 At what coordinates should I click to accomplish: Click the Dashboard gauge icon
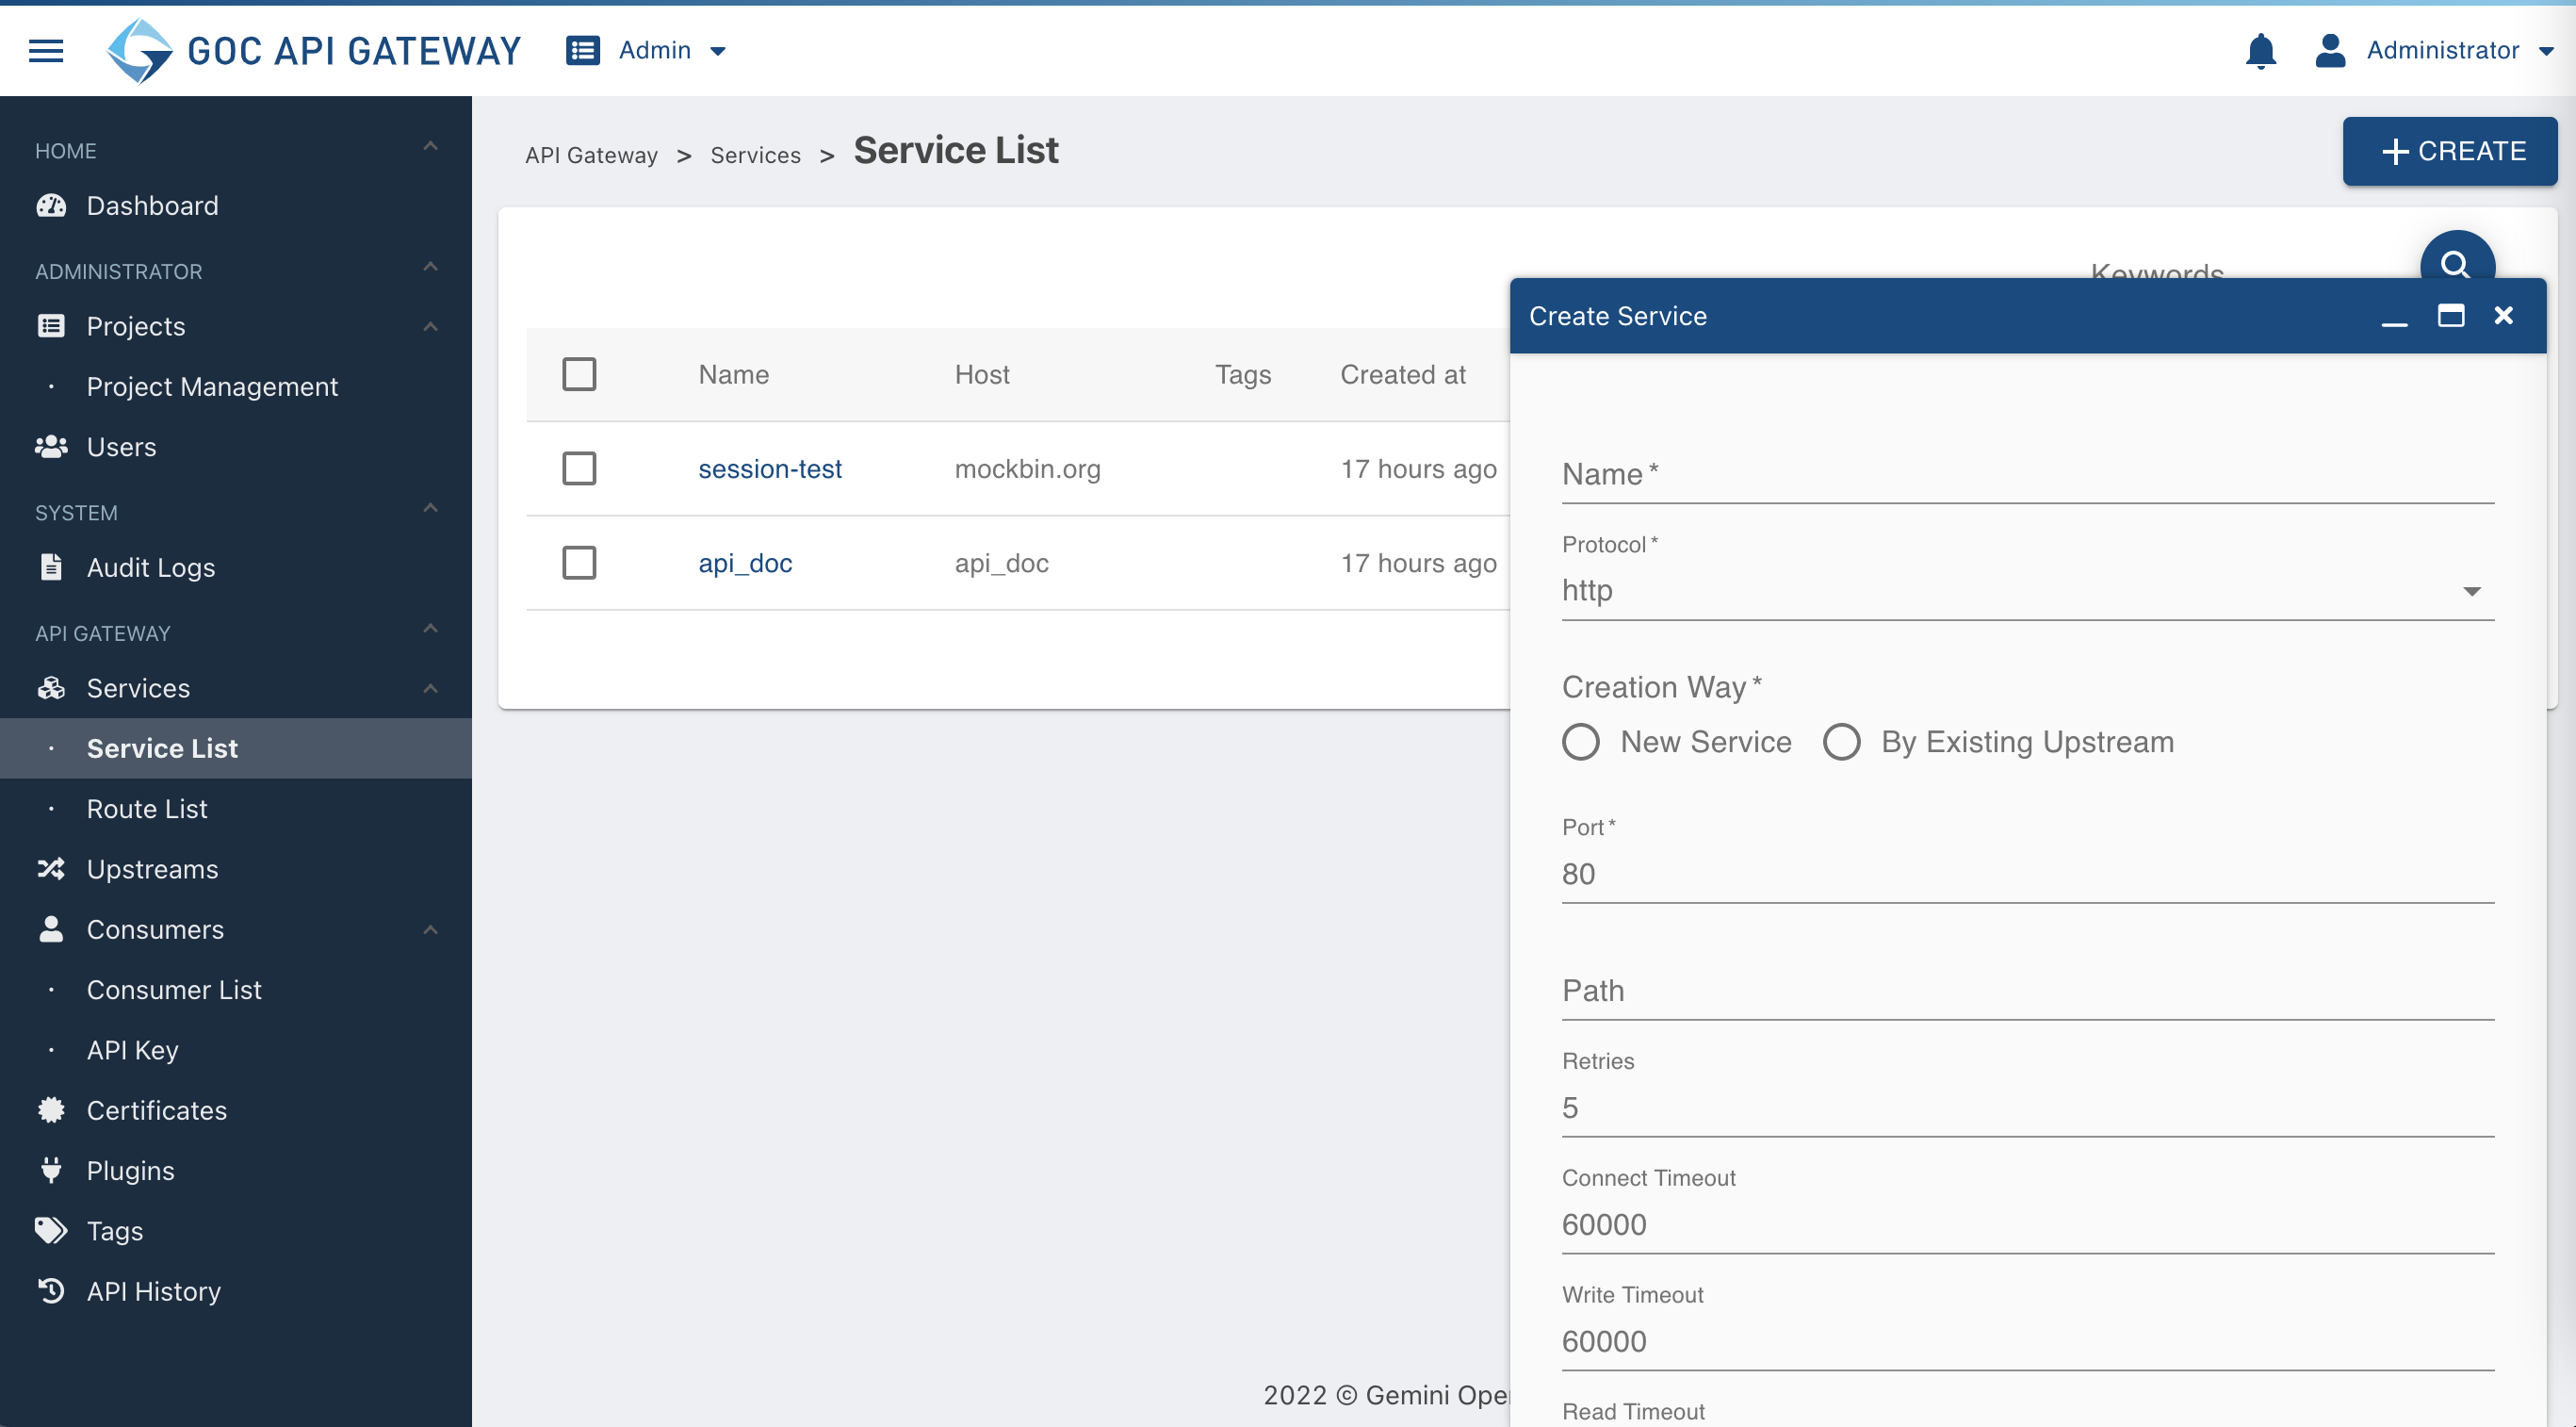pos(51,205)
